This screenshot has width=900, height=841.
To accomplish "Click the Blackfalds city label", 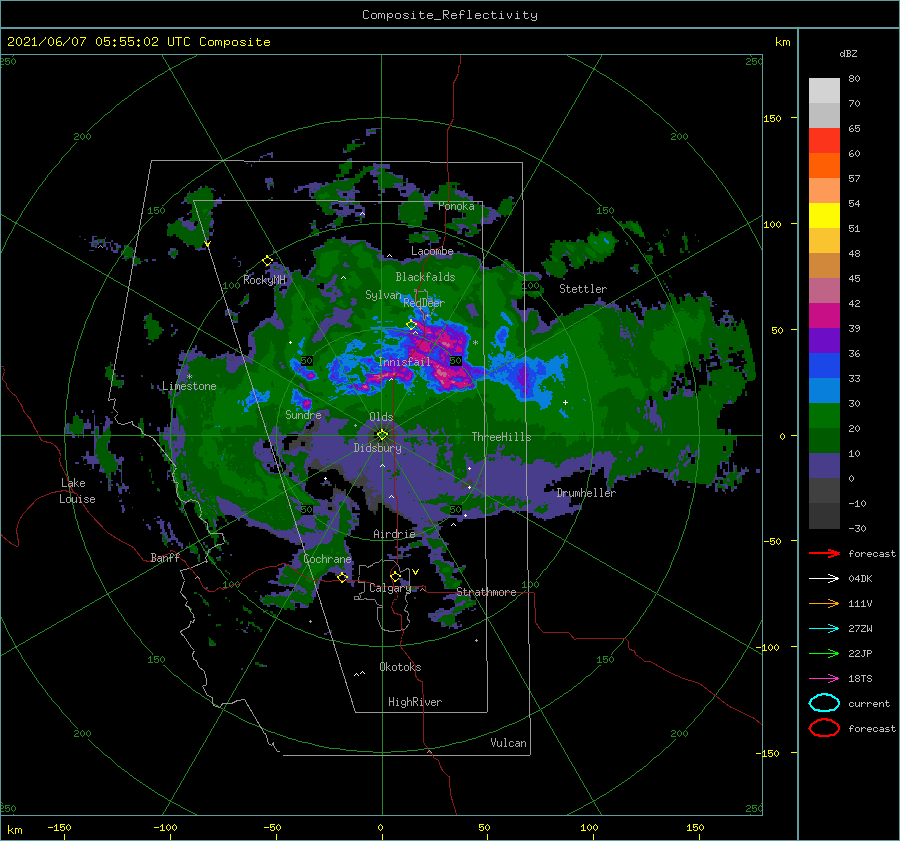I will tap(425, 277).
